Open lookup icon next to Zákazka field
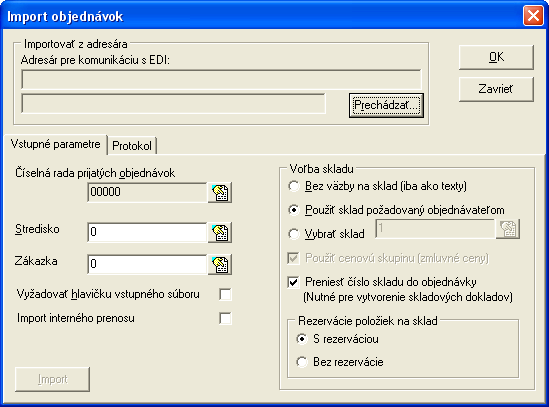Screen dimensions: 549x407 220,264
